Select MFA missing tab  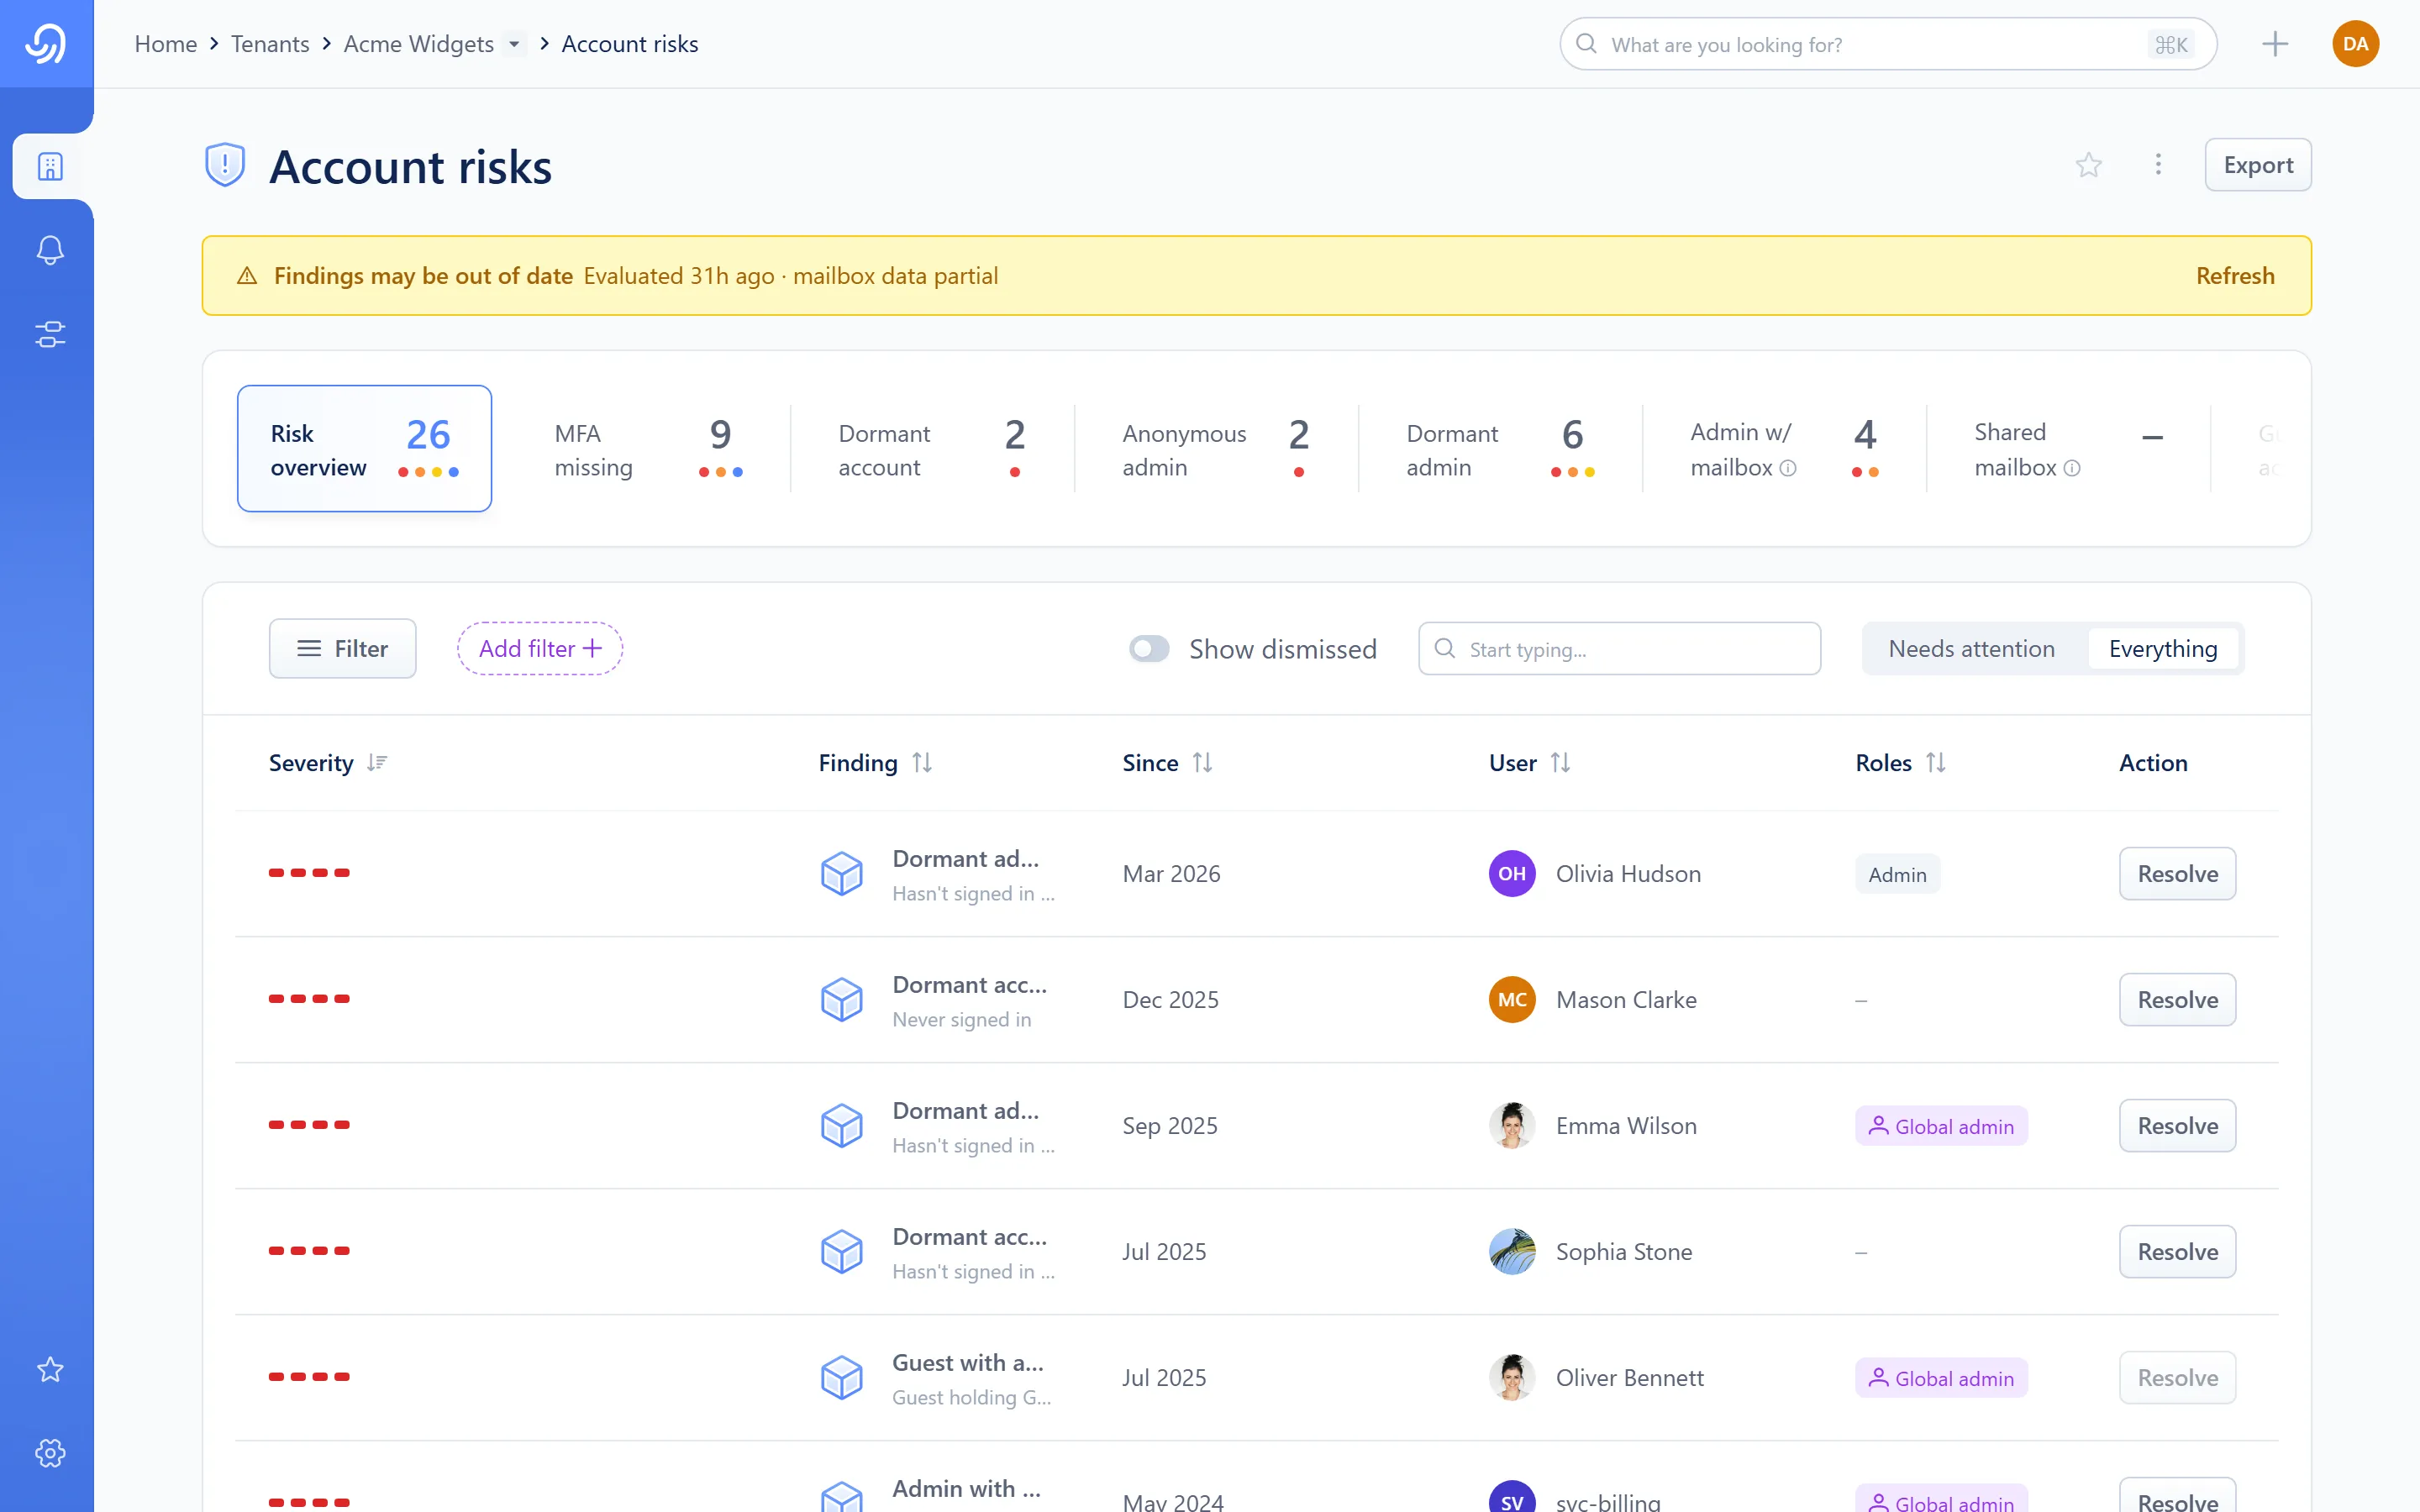(648, 449)
